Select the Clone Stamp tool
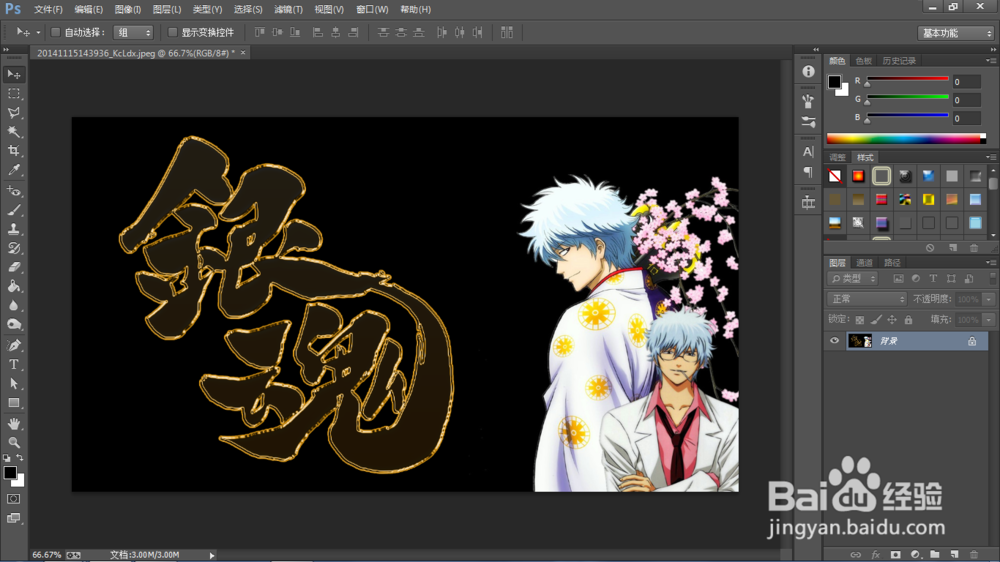The image size is (1000, 562). coord(13,229)
